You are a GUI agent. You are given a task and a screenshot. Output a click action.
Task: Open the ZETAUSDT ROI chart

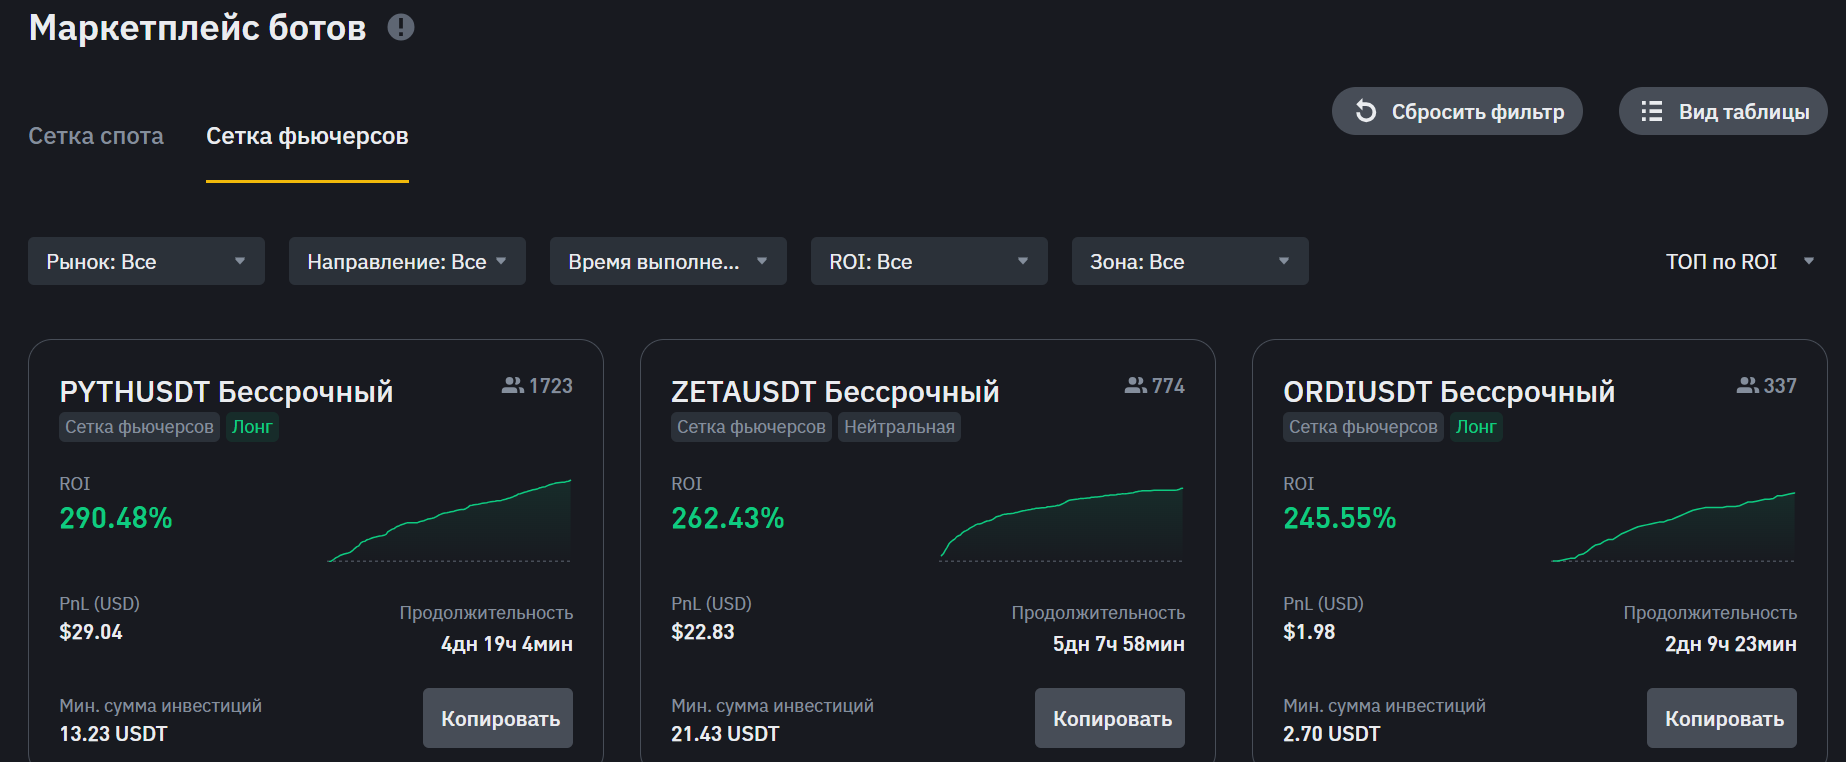1062,524
